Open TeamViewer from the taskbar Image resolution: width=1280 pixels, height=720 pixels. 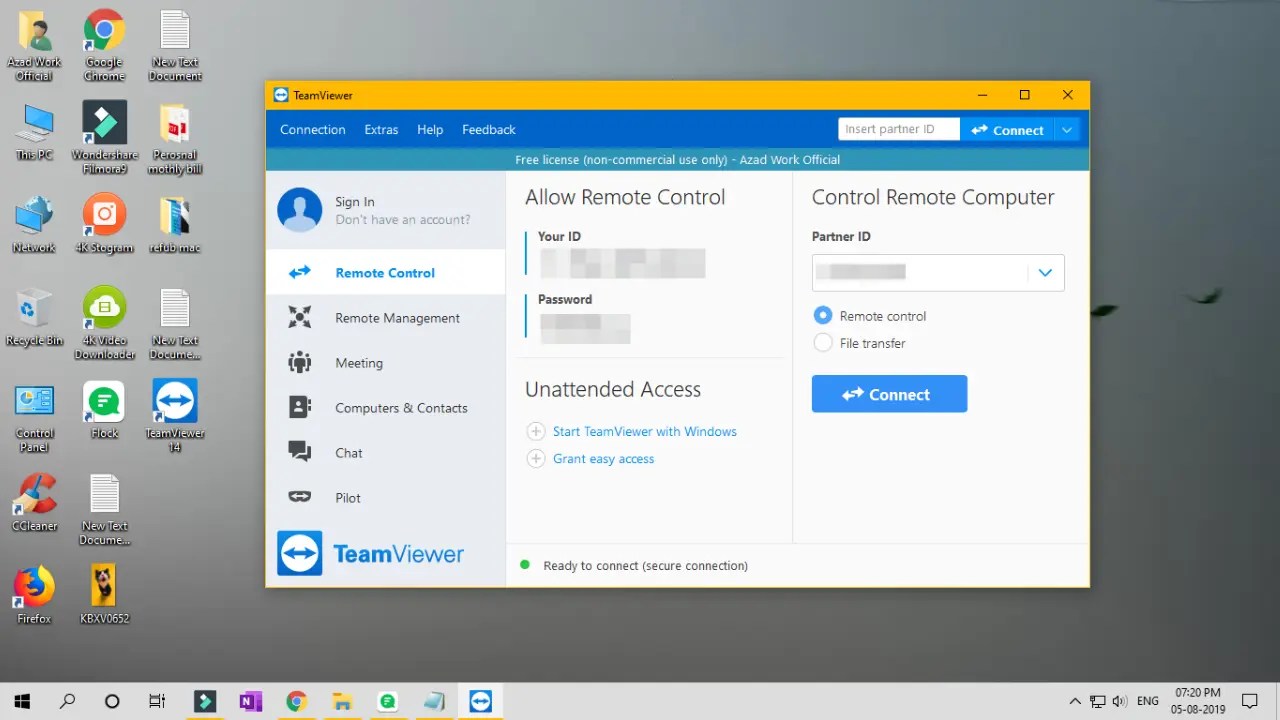[x=480, y=701]
